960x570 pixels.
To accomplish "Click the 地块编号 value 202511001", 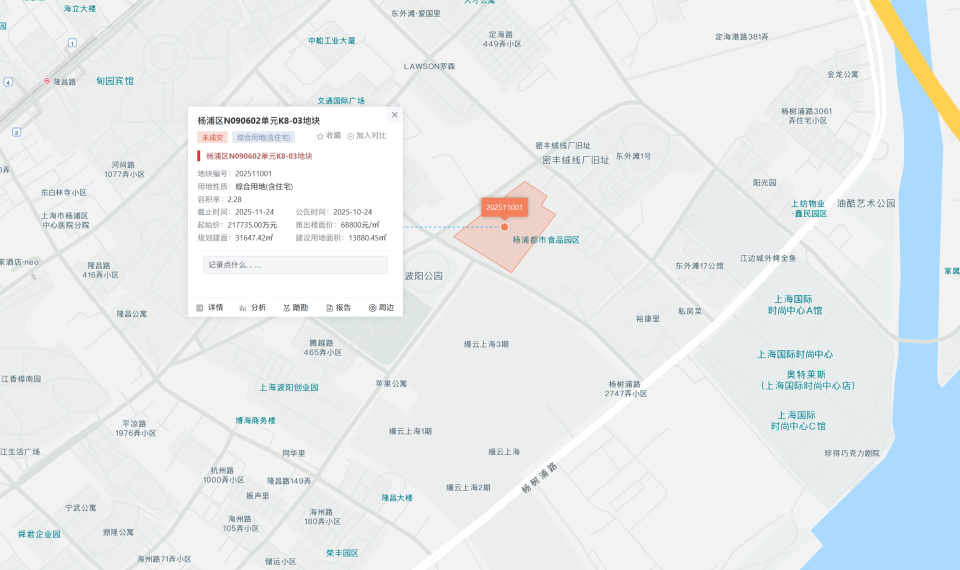I will [x=253, y=174].
